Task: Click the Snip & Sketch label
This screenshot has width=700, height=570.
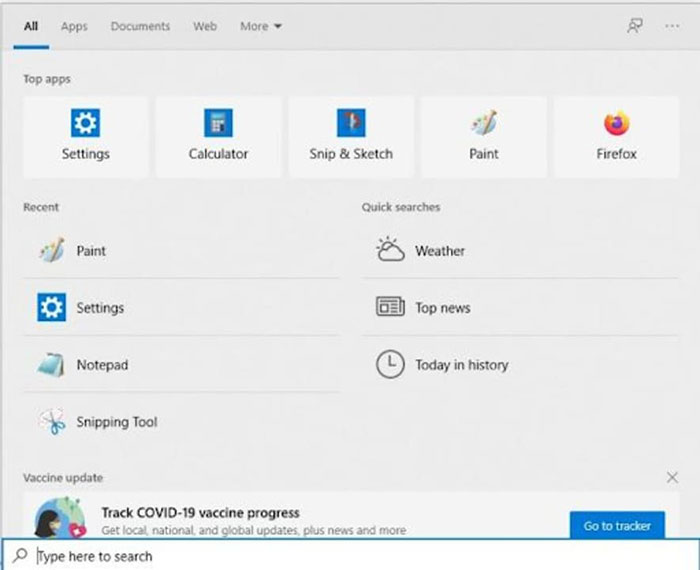Action: [x=351, y=154]
